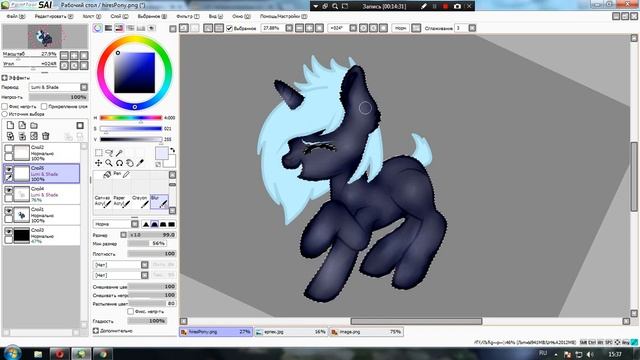Select the flat-top brush edge shape
The width and height of the screenshot is (640, 360).
click(171, 224)
